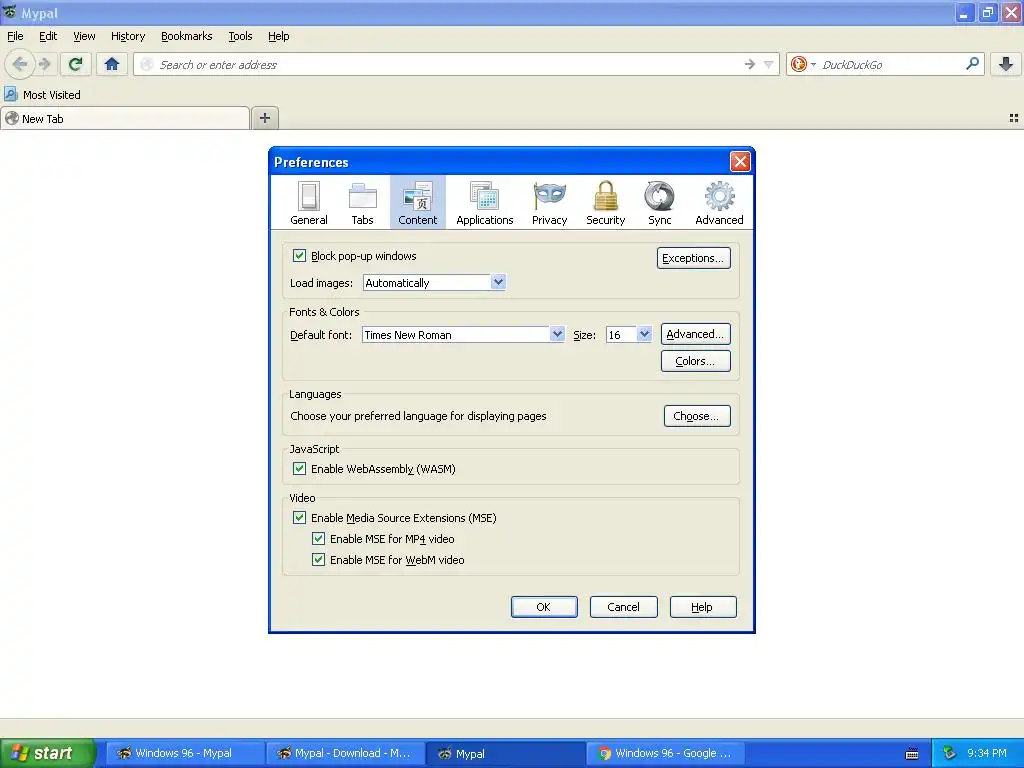Cancel the Preferences dialog
The image size is (1024, 768).
coord(624,607)
